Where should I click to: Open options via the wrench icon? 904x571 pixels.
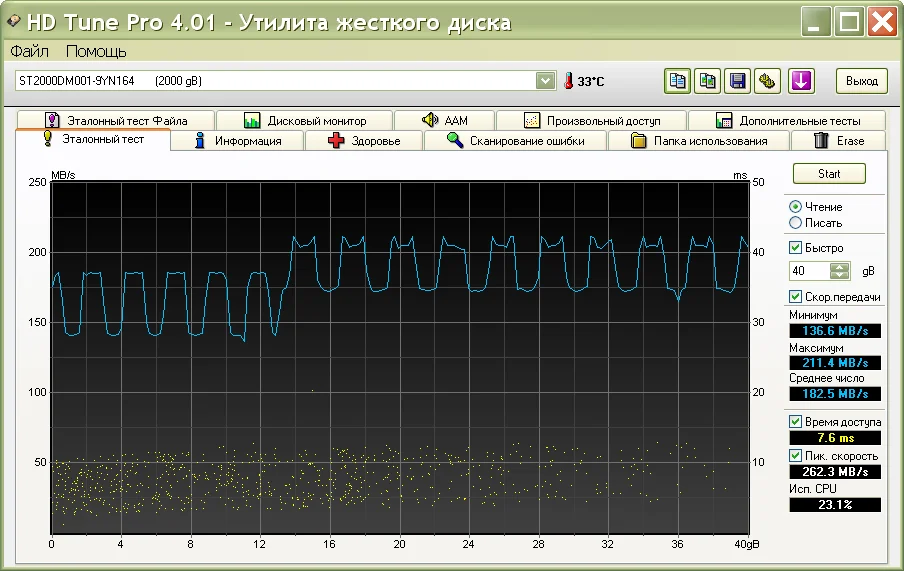(x=768, y=81)
